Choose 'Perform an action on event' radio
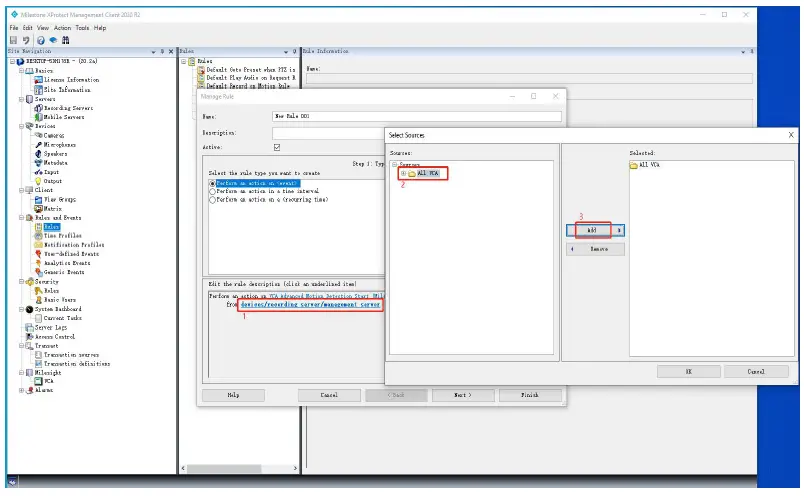This screenshot has width=804, height=496. 212,183
